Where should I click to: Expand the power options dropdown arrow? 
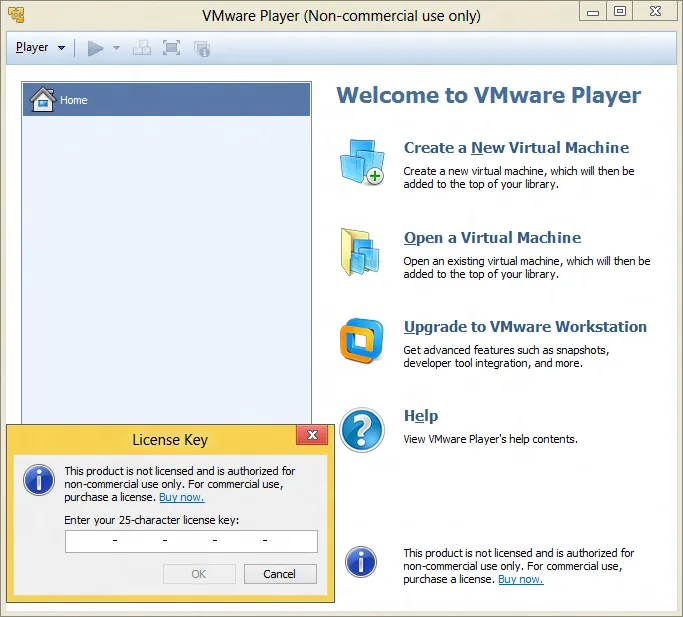(x=116, y=48)
